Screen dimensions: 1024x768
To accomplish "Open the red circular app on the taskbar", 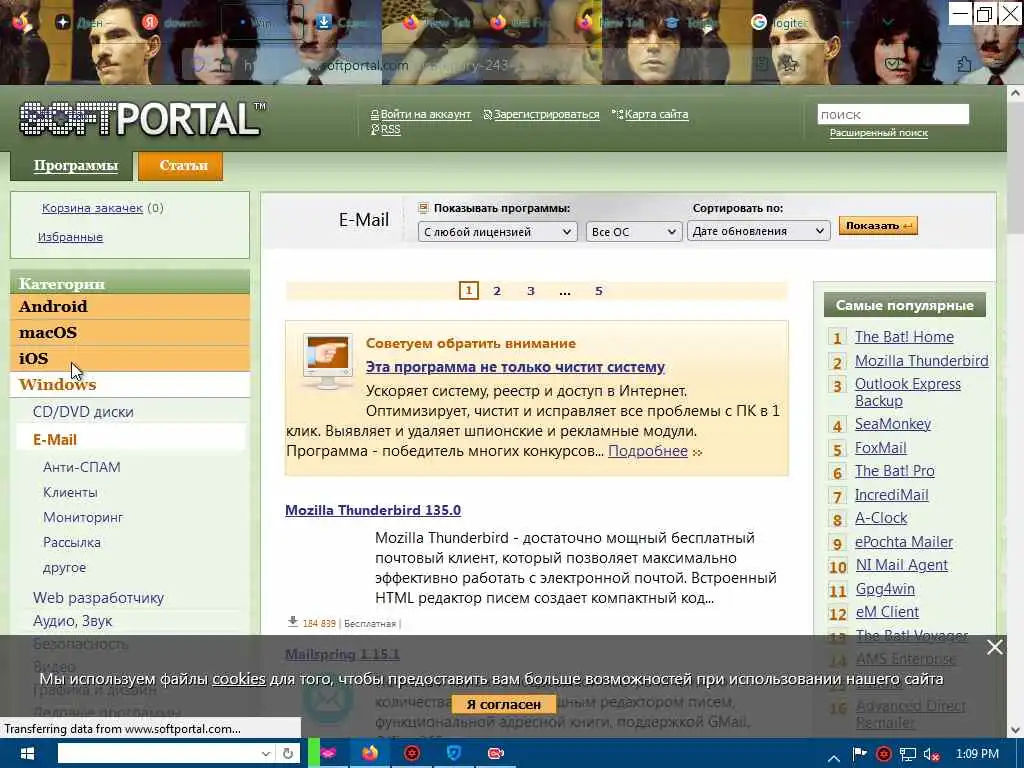I will click(411, 754).
